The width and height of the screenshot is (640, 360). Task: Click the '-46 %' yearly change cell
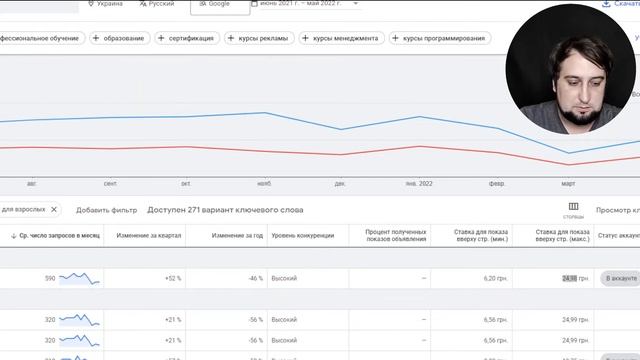tap(256, 278)
